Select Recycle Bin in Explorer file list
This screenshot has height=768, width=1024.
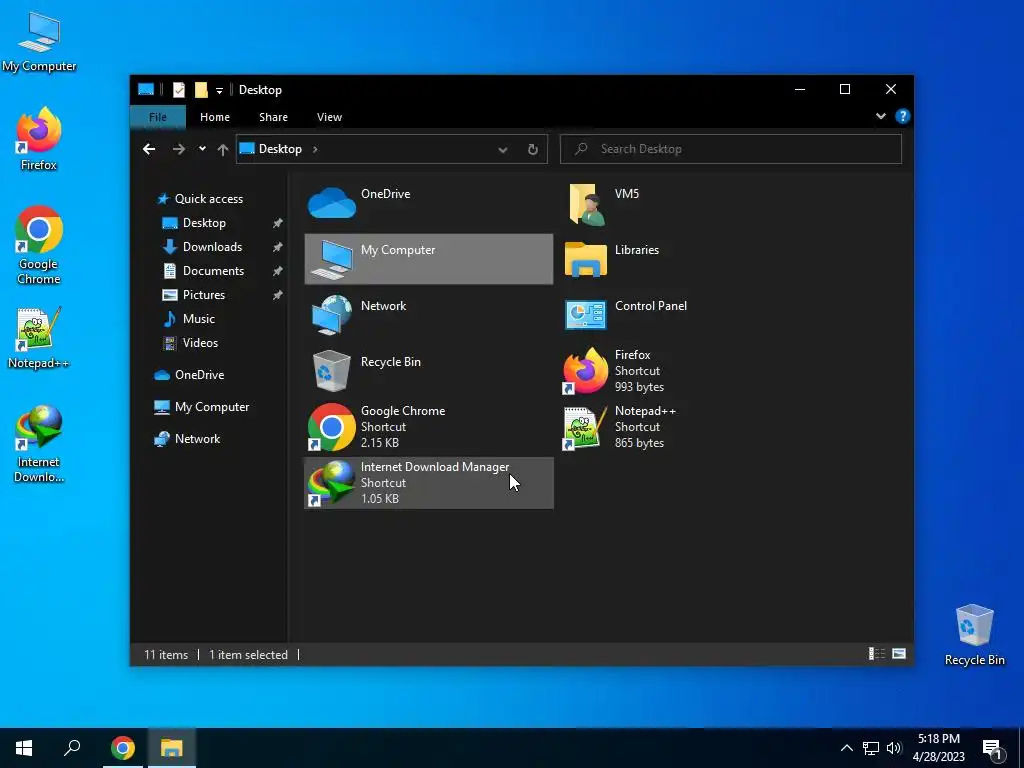[428, 371]
